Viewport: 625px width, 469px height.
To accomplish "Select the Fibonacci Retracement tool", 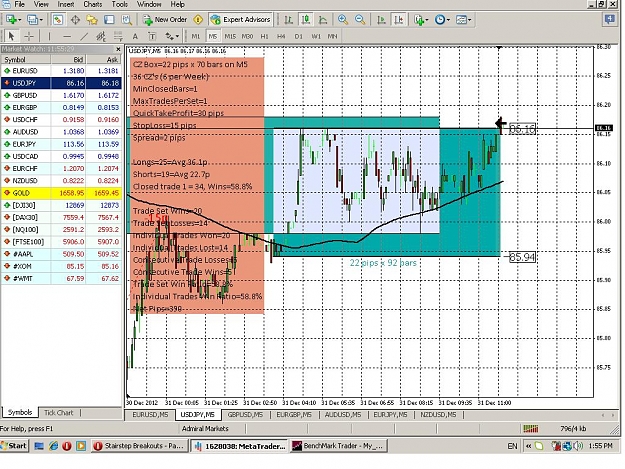I will pyautogui.click(x=118, y=36).
